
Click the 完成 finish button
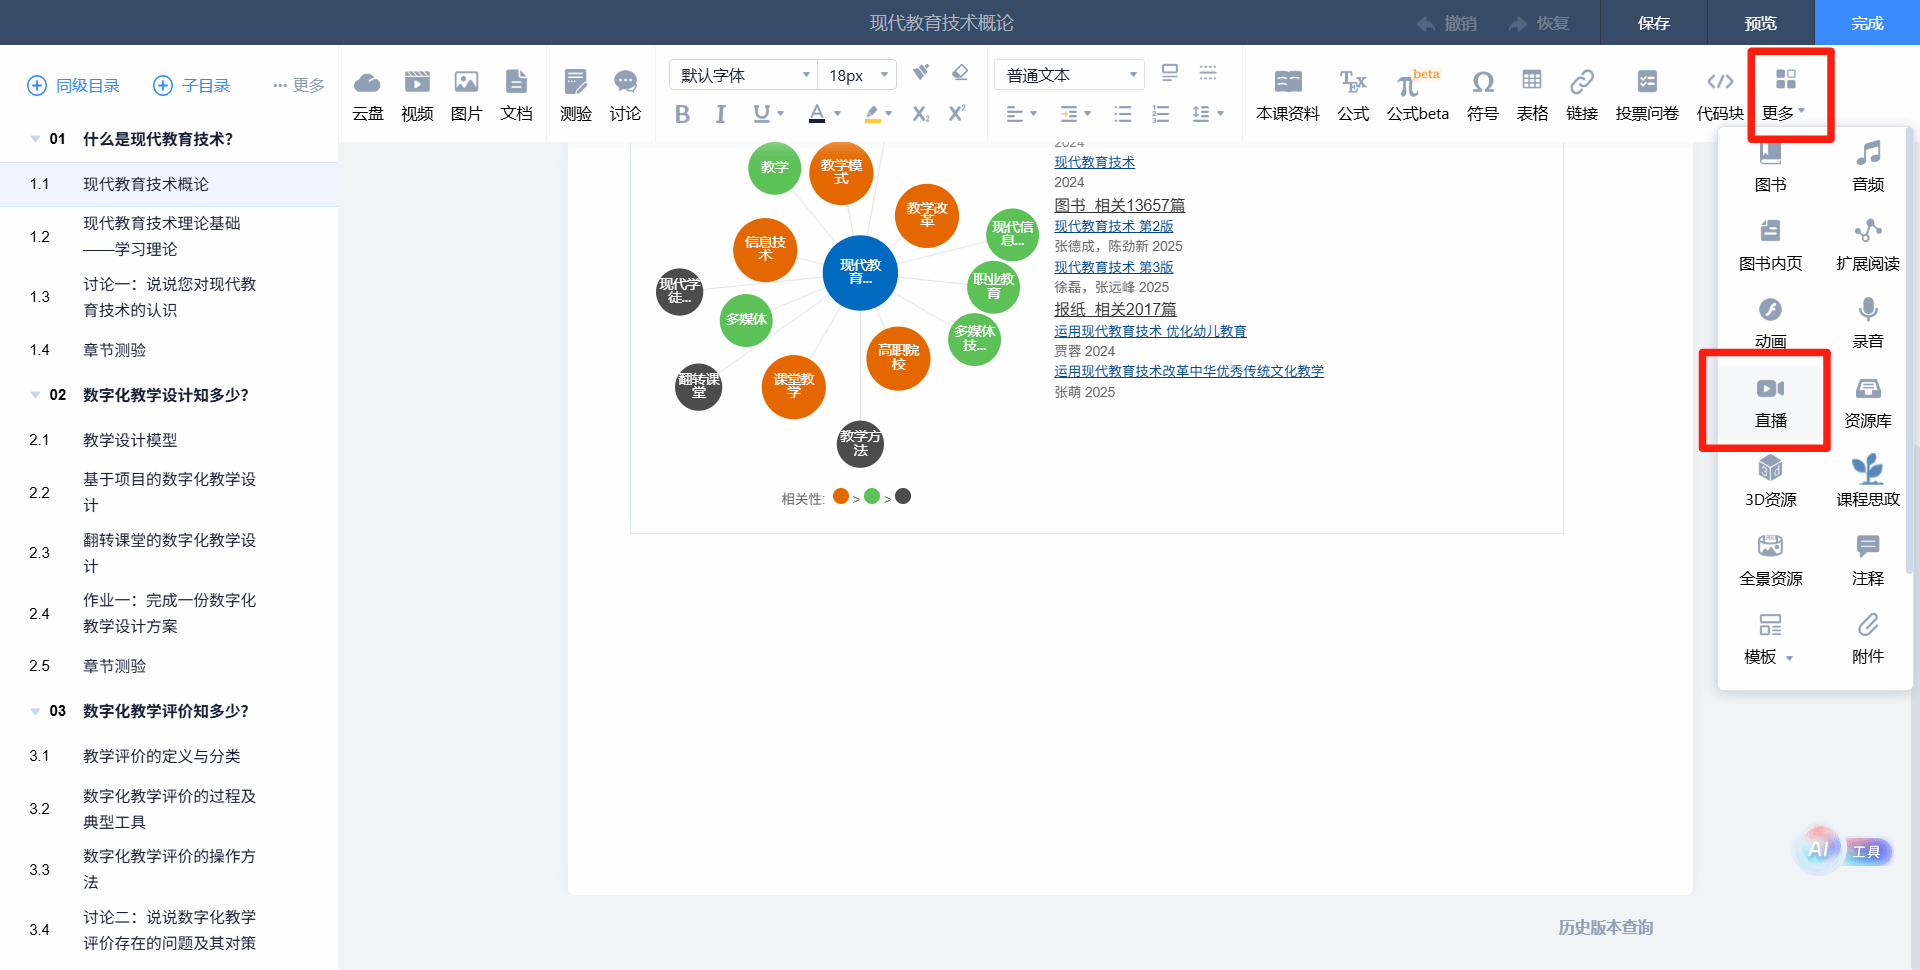click(1866, 23)
